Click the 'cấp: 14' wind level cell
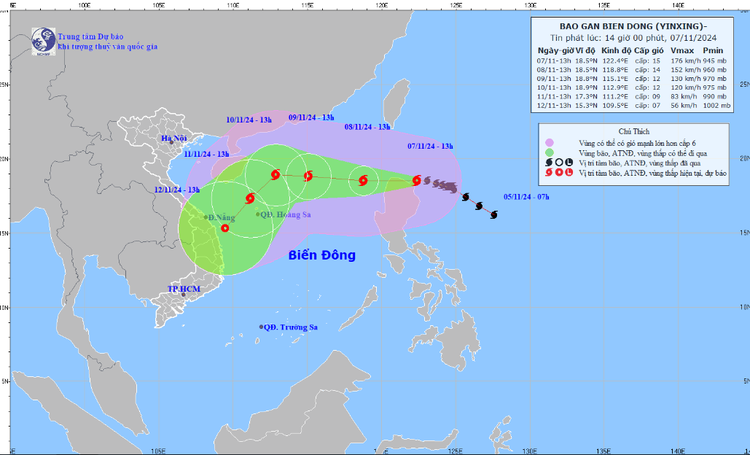 pyautogui.click(x=647, y=70)
